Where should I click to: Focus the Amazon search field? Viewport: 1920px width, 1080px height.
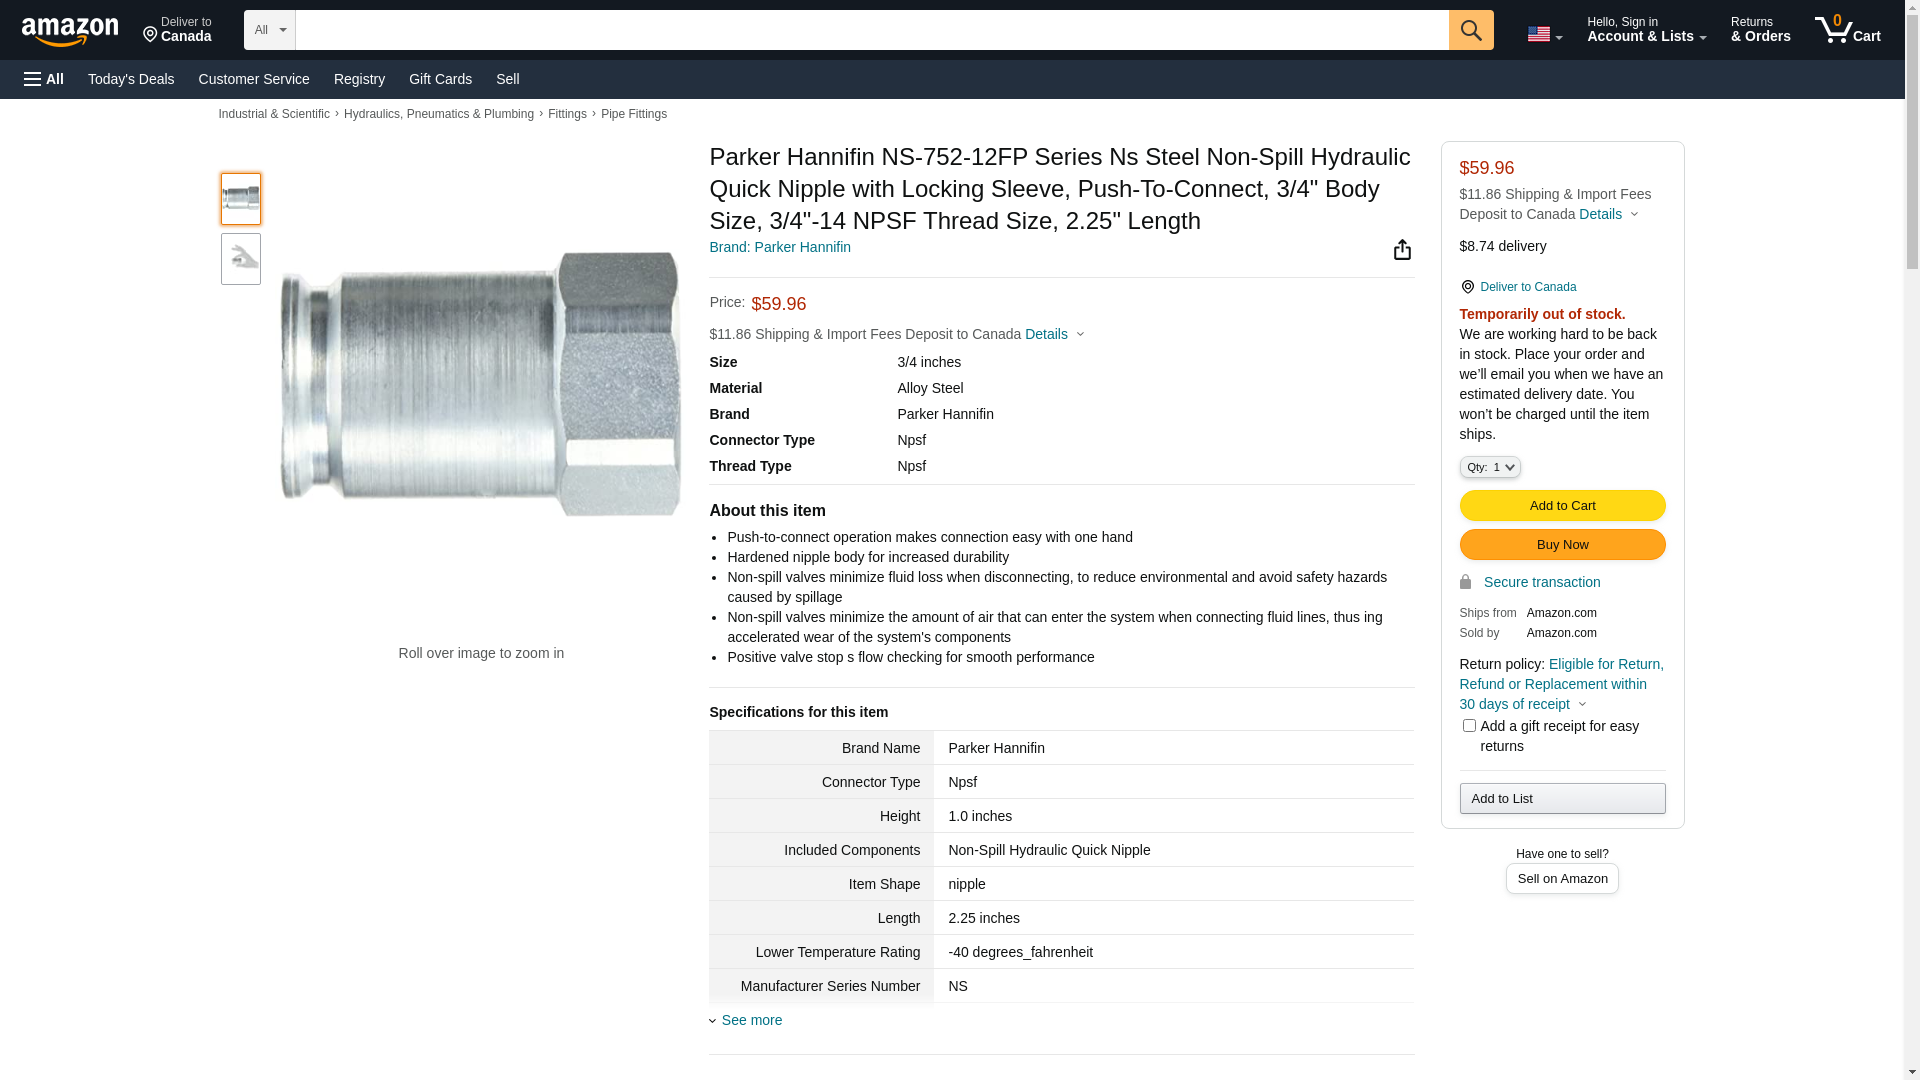871,30
